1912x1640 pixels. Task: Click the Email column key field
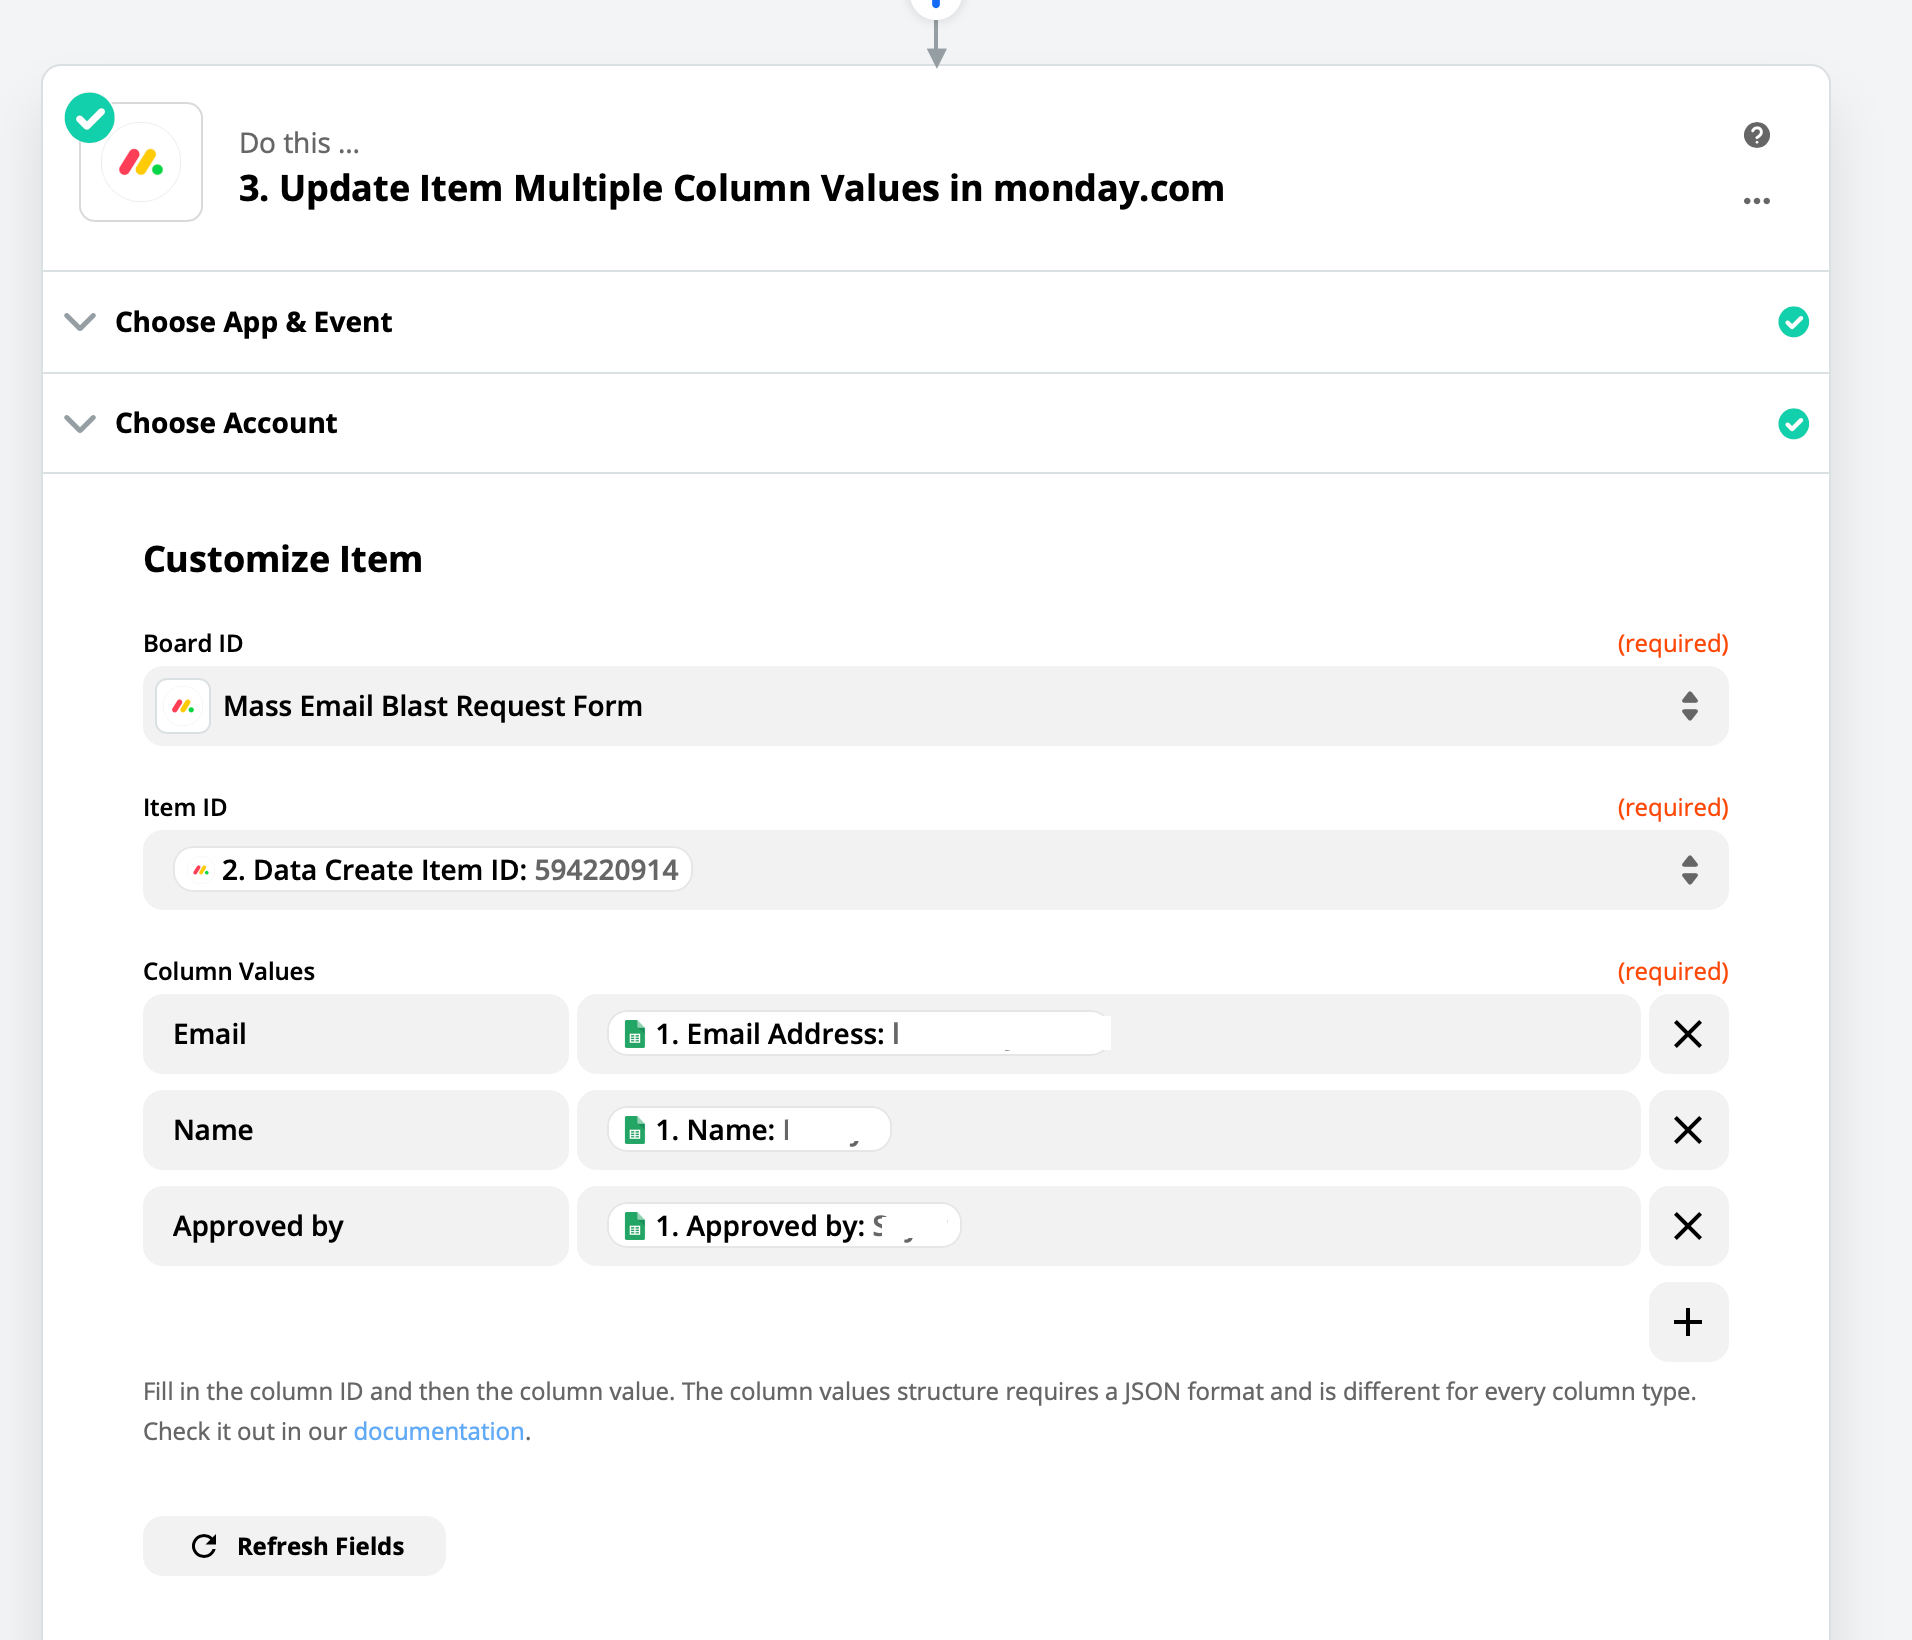(x=356, y=1034)
